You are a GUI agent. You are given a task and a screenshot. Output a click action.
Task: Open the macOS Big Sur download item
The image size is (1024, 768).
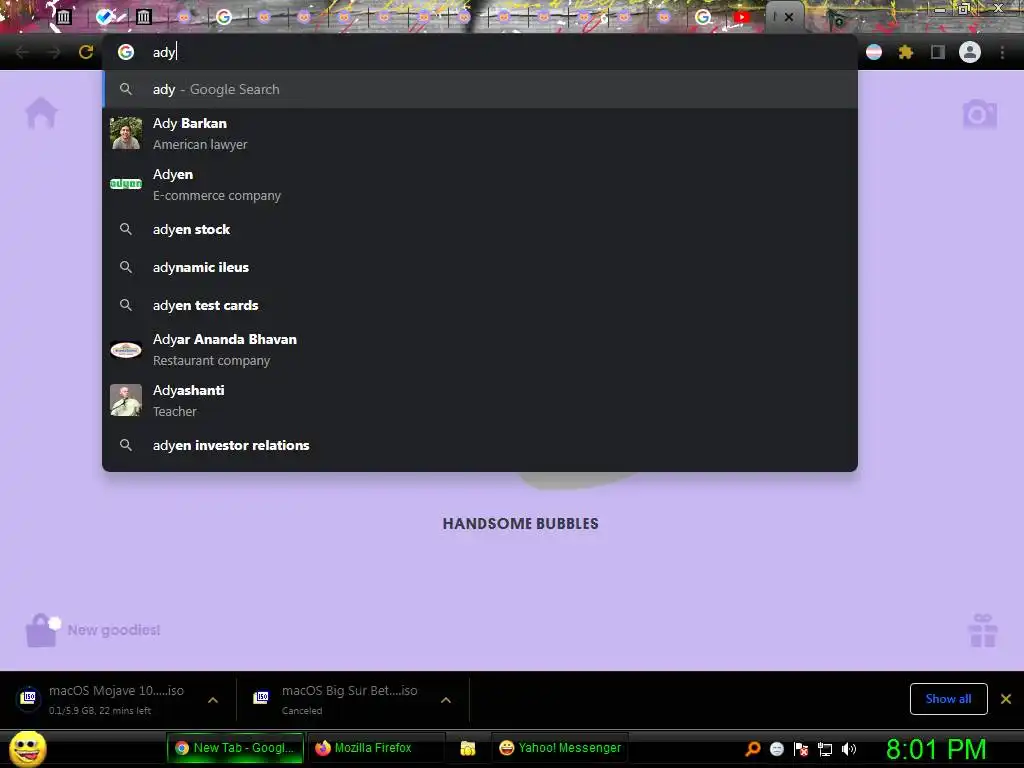coord(338,699)
